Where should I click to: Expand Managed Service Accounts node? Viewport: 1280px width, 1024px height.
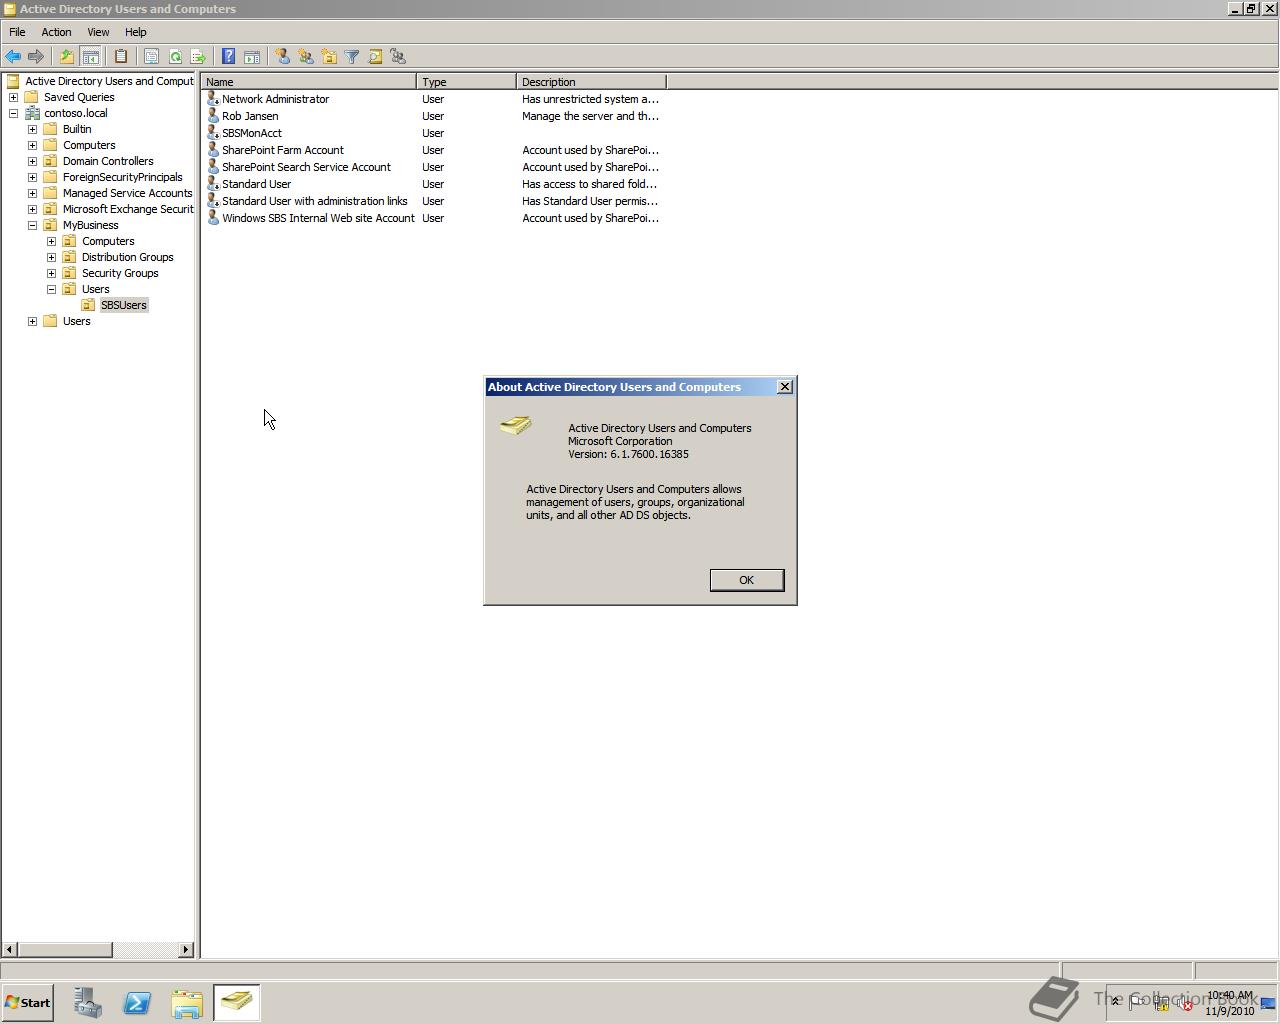coord(32,193)
